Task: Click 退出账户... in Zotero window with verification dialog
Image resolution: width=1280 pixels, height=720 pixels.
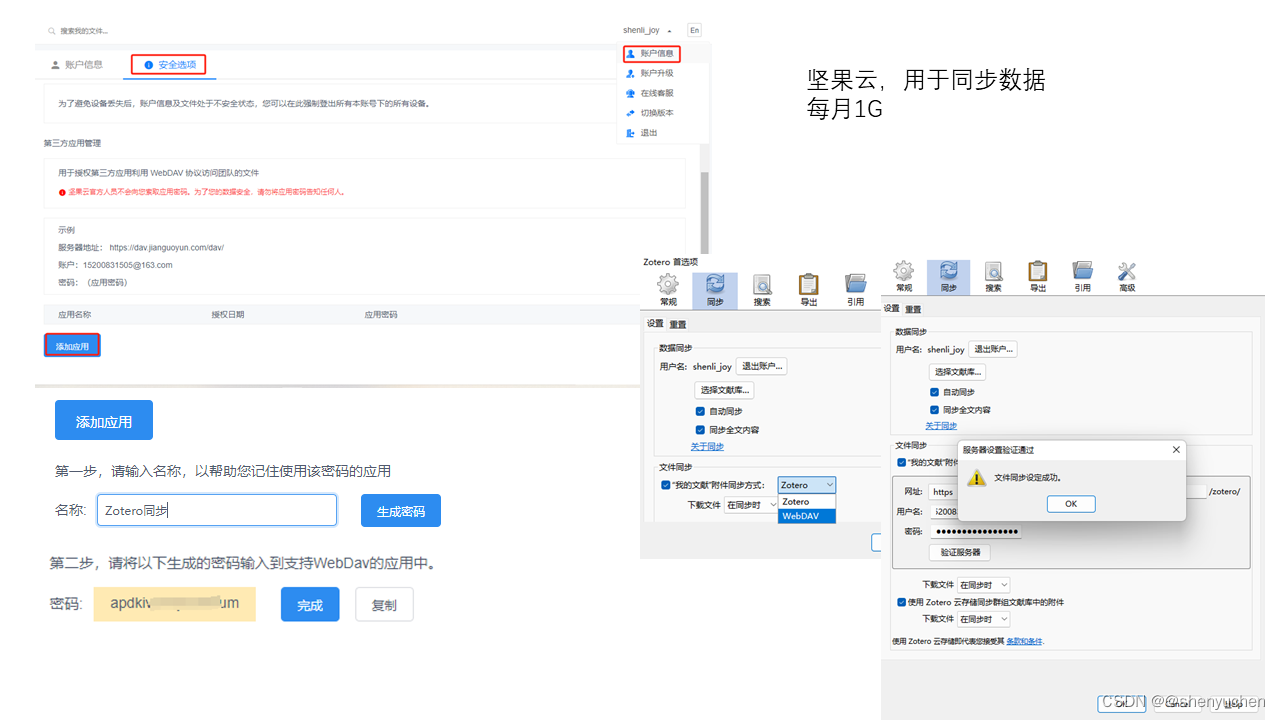Action: [992, 349]
